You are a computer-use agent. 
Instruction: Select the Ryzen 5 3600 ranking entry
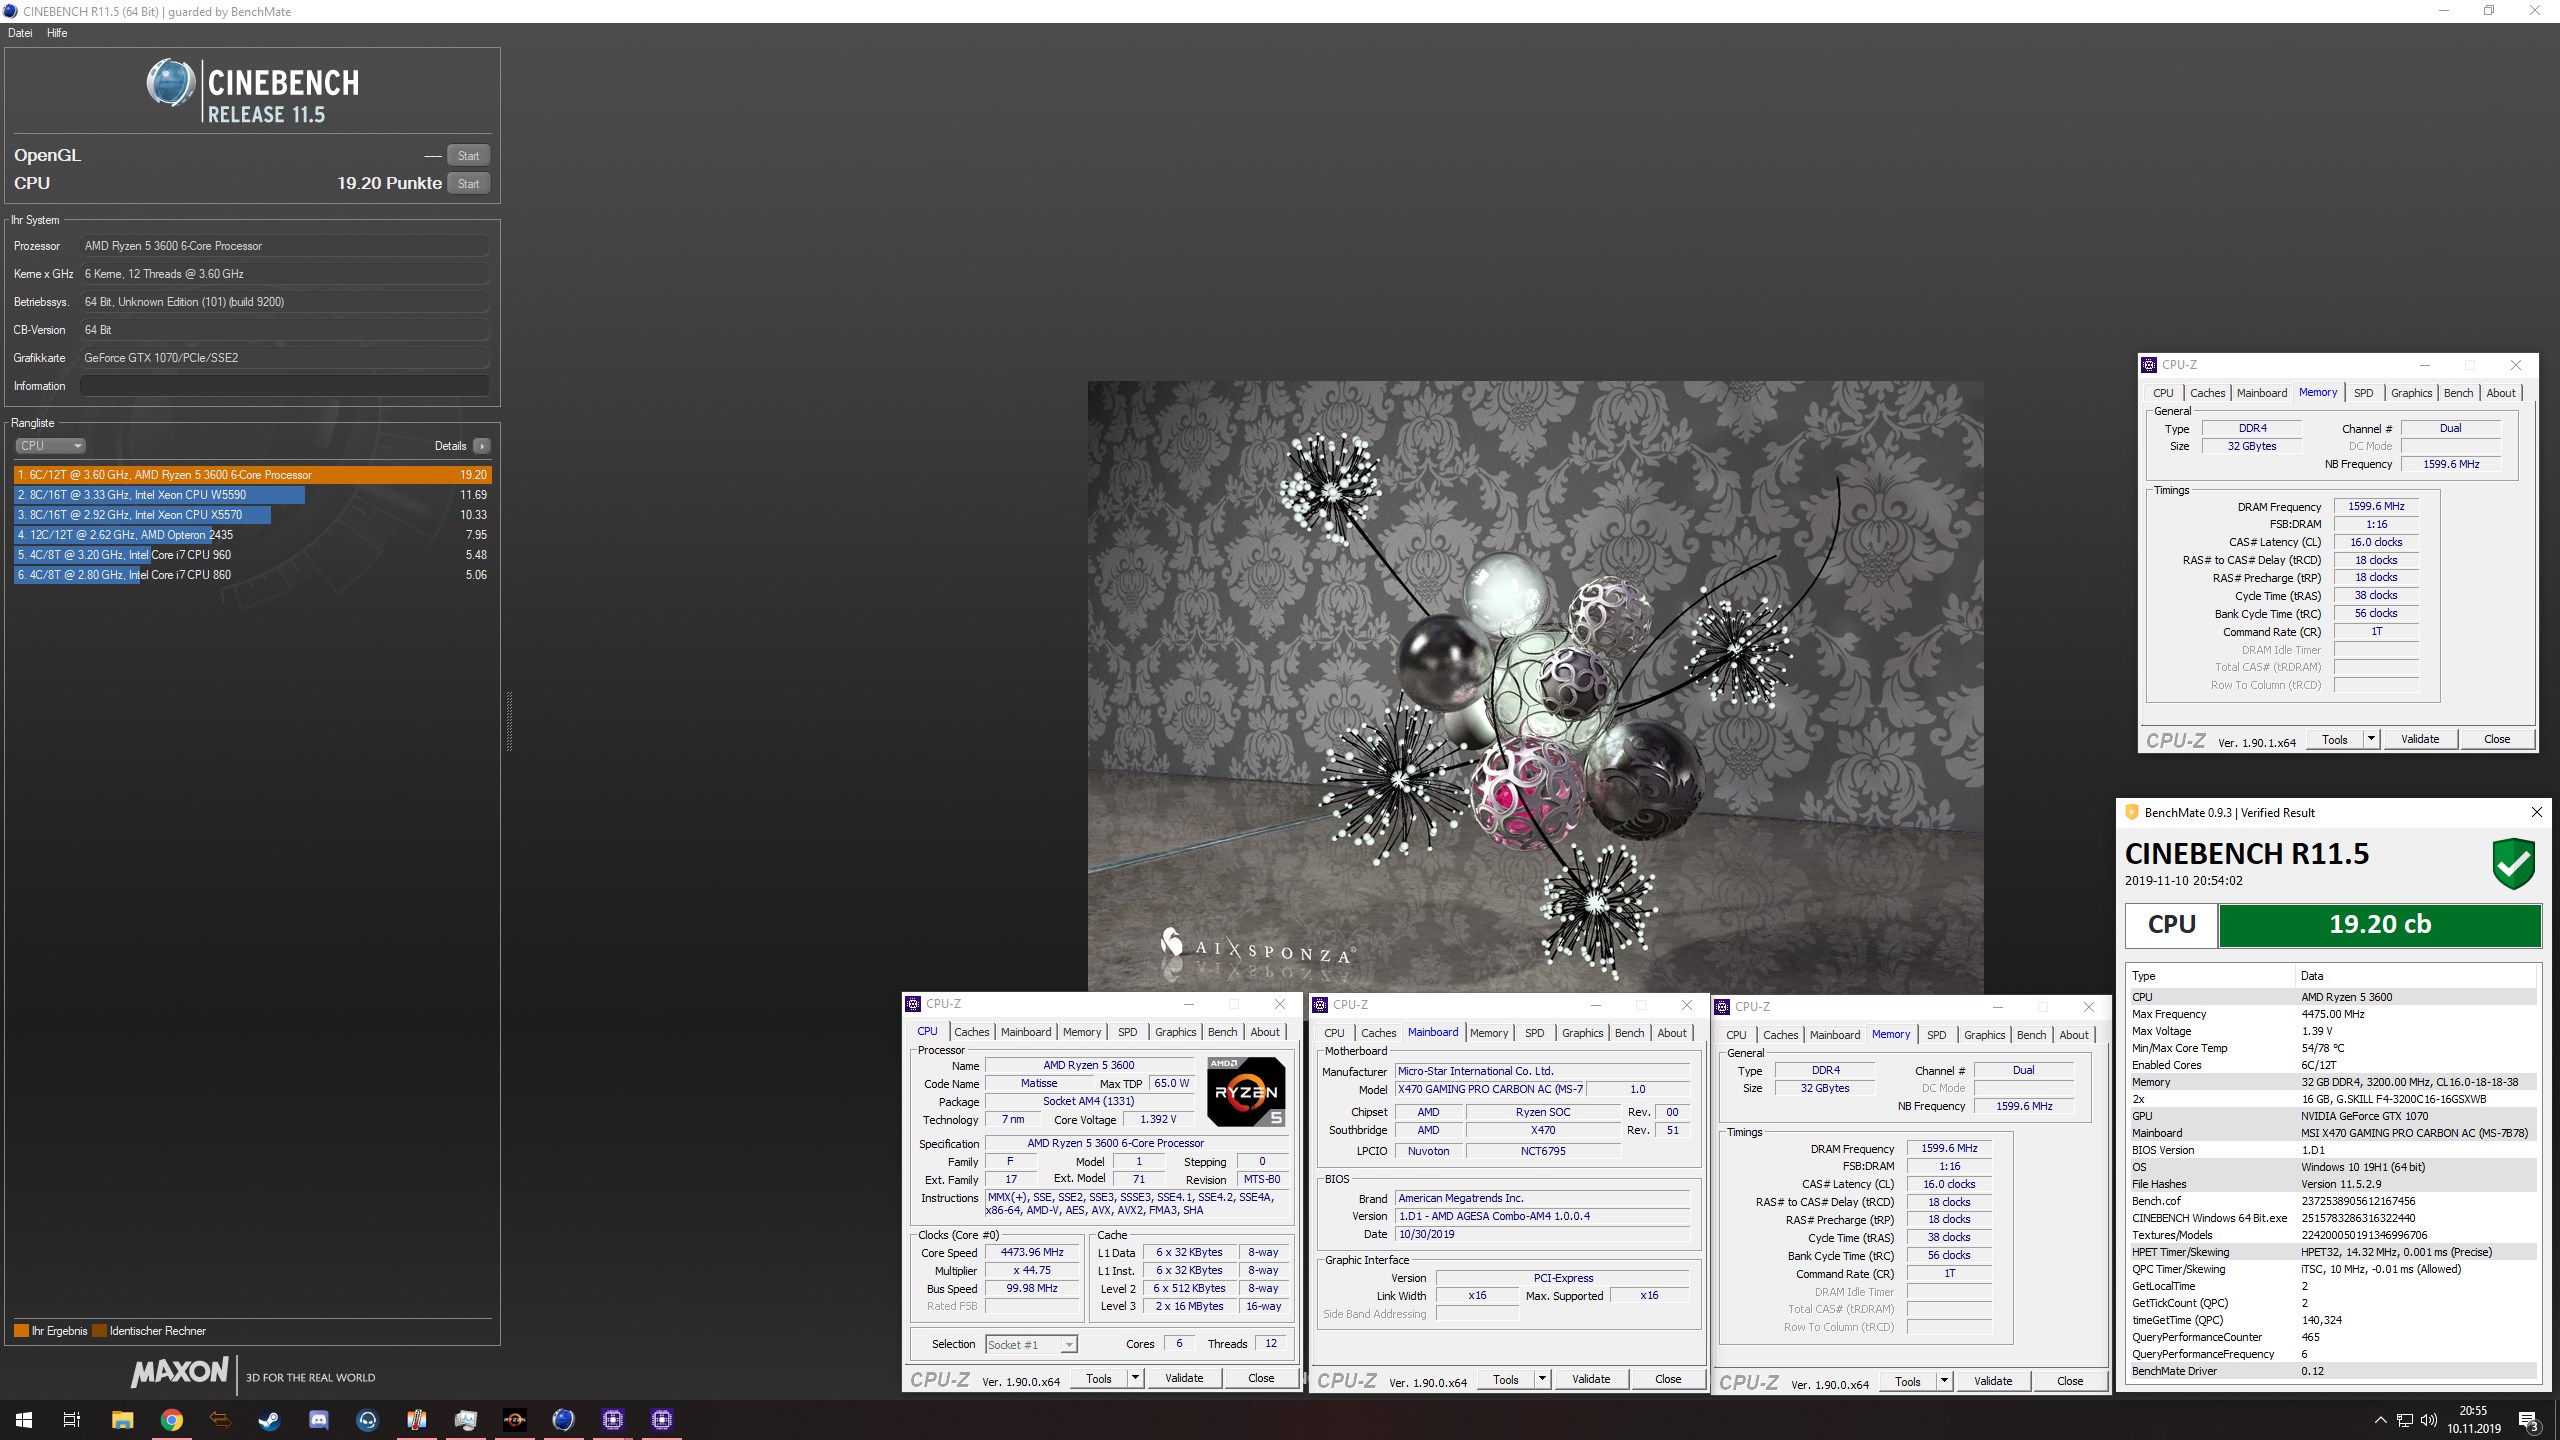tap(253, 475)
